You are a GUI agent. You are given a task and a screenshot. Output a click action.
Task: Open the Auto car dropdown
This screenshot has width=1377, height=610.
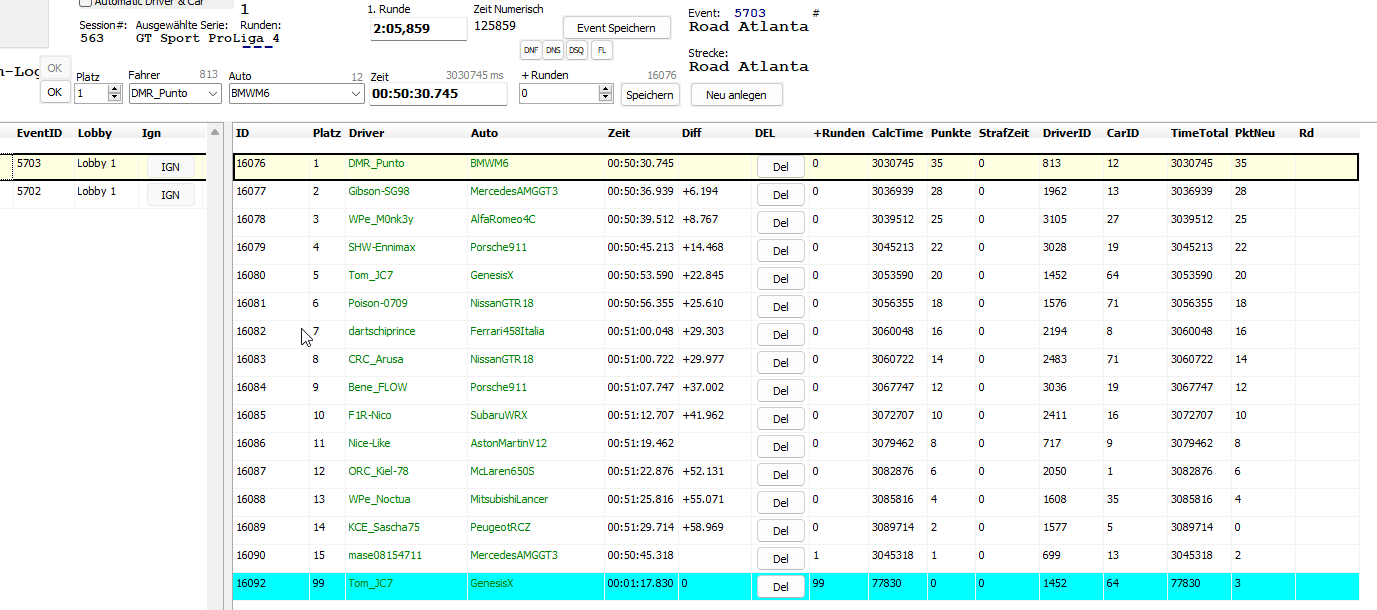(356, 94)
